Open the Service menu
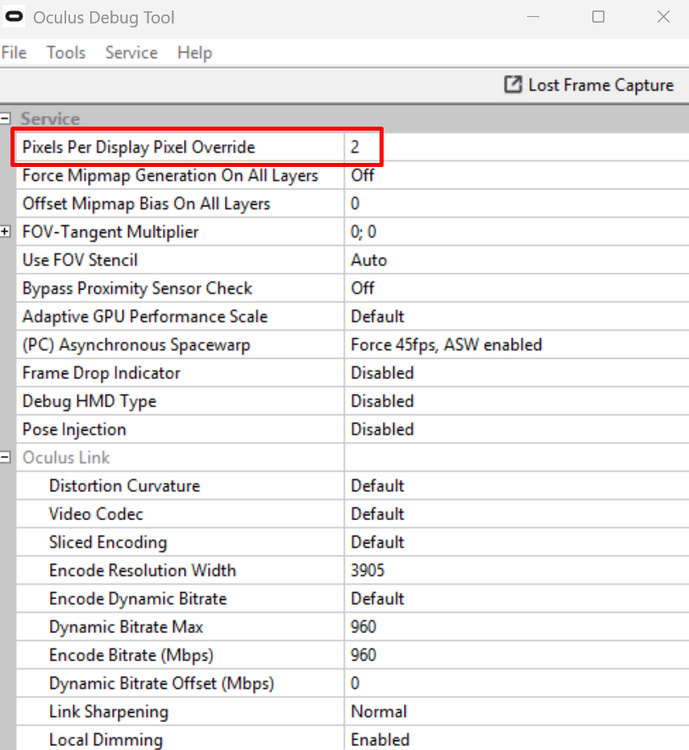This screenshot has width=689, height=750. point(131,53)
